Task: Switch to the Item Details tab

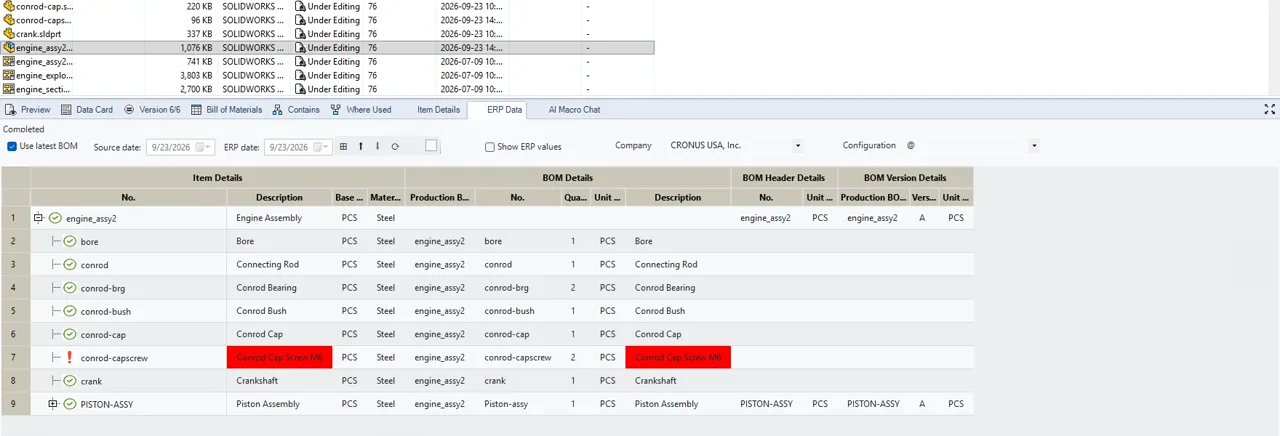Action: point(438,109)
